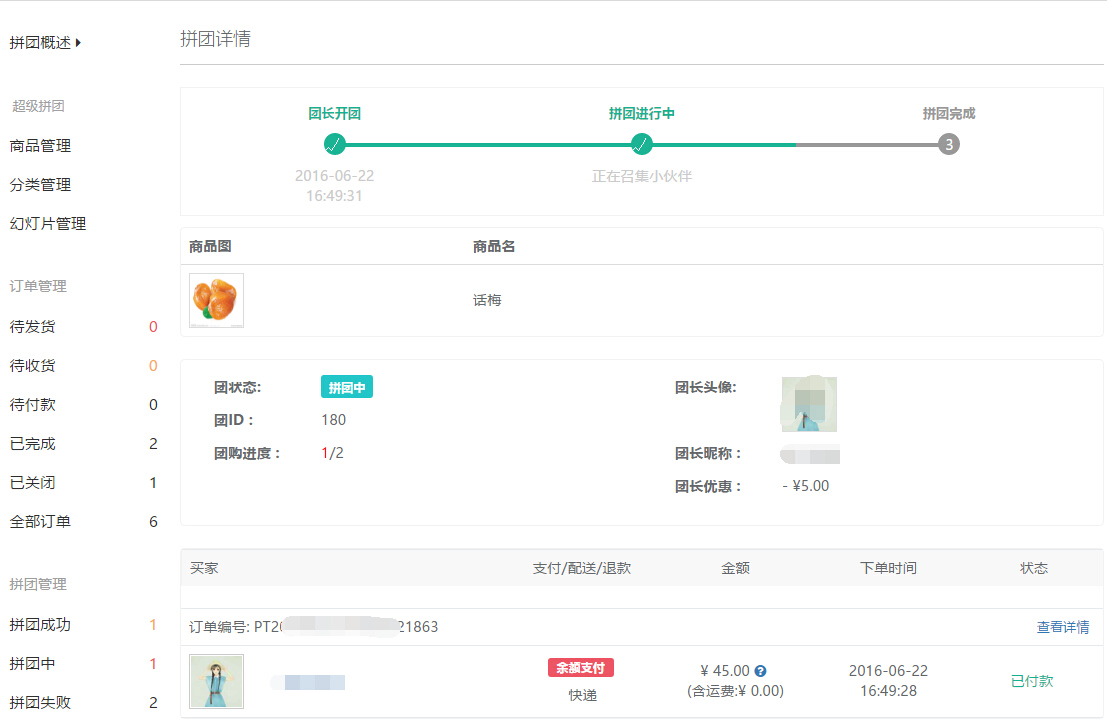Click the buyer avatar in the order row
The image size is (1107, 724).
216,681
